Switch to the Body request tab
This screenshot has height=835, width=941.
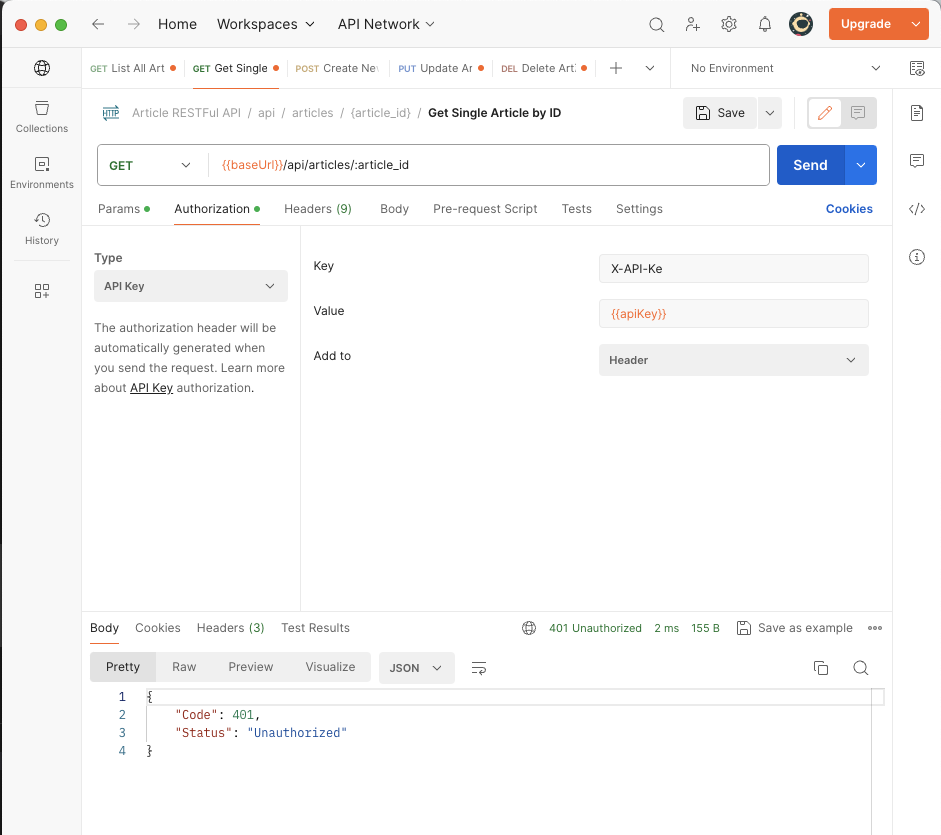tap(394, 209)
